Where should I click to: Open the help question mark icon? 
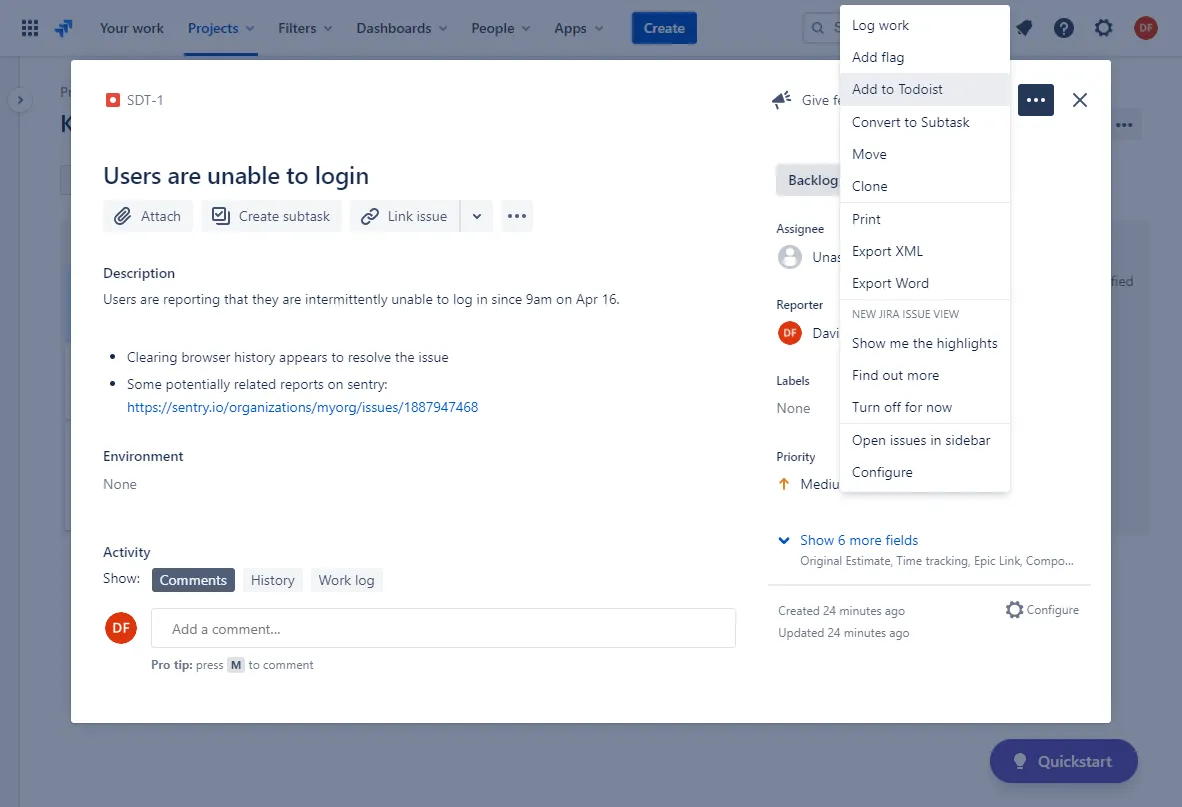pyautogui.click(x=1064, y=28)
